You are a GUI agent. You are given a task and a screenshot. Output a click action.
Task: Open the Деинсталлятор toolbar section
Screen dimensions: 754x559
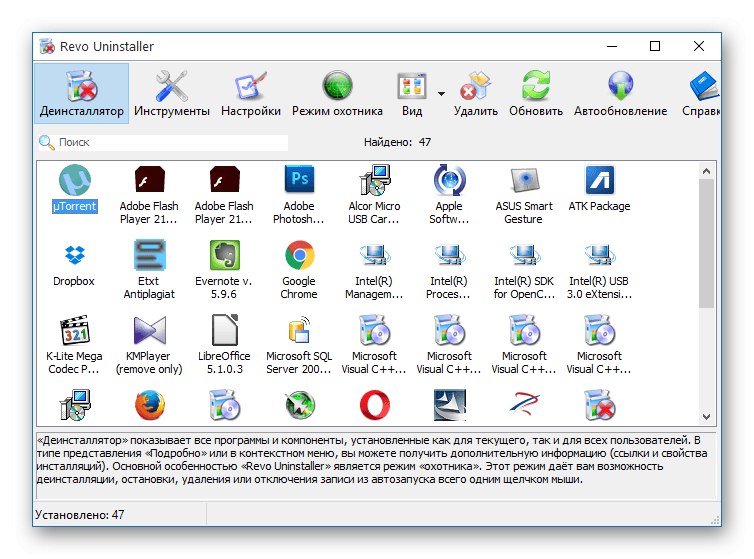82,94
